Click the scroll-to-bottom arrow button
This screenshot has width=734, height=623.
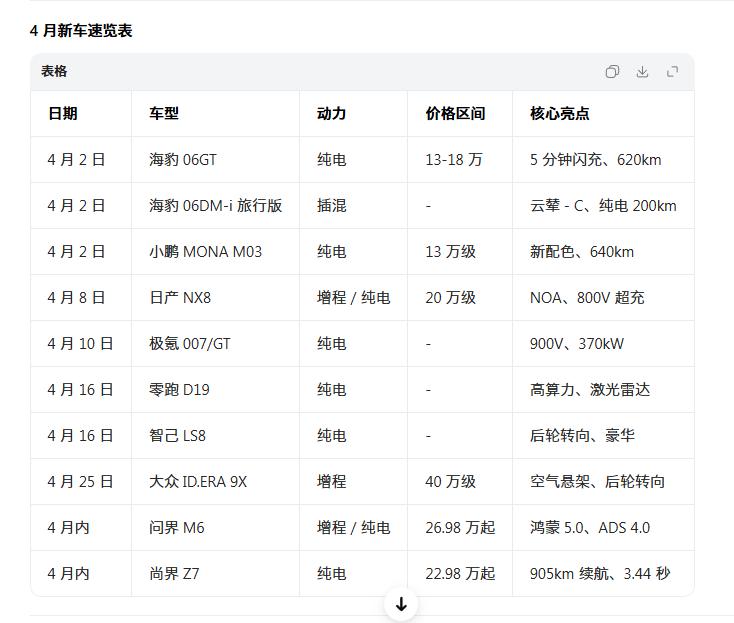401,604
